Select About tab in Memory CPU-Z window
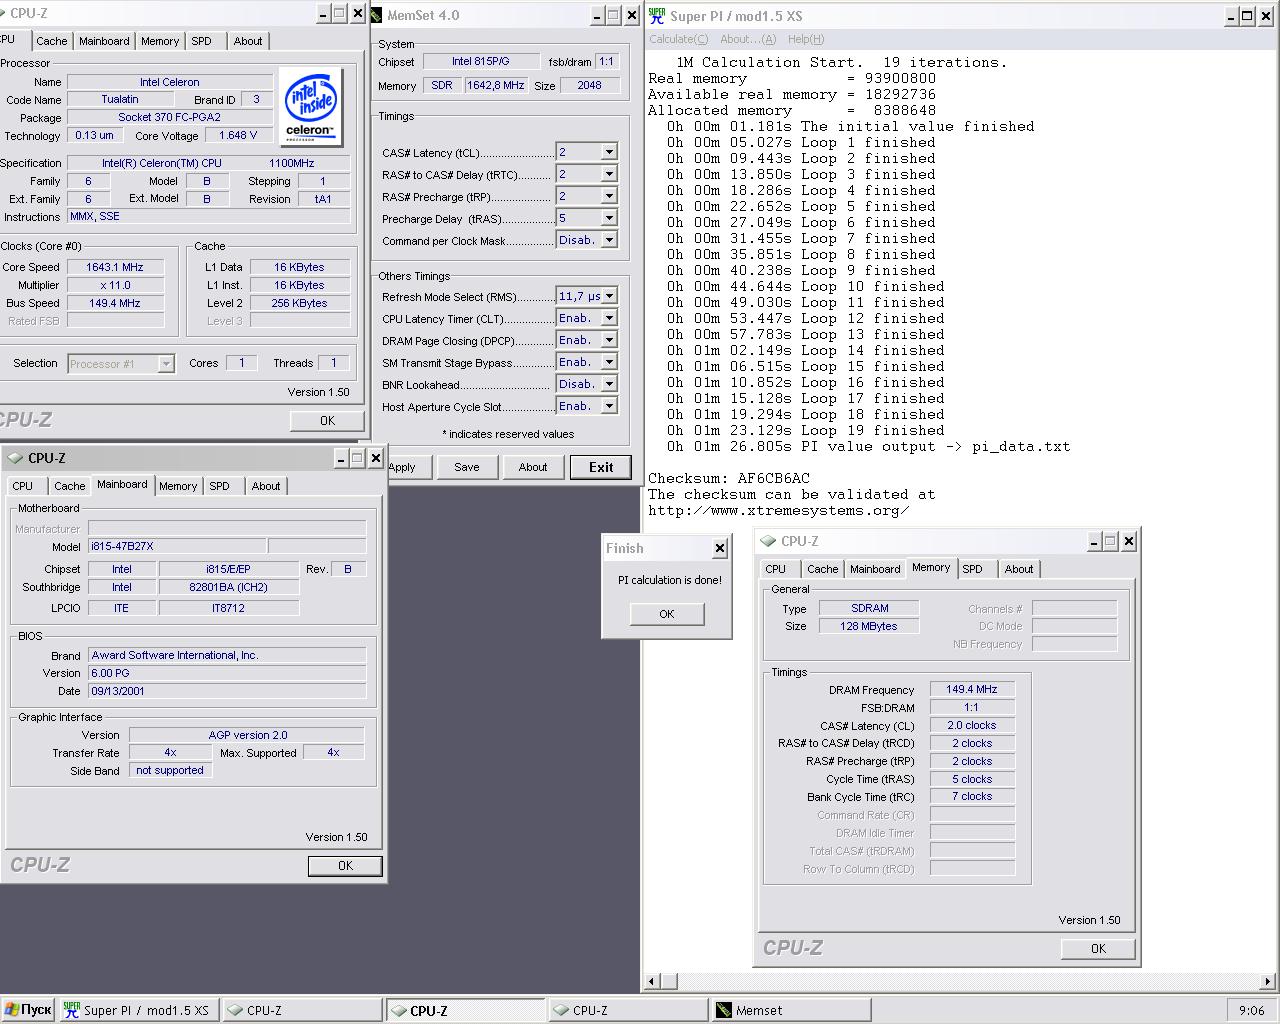This screenshot has height=1024, width=1280. (x=1019, y=569)
